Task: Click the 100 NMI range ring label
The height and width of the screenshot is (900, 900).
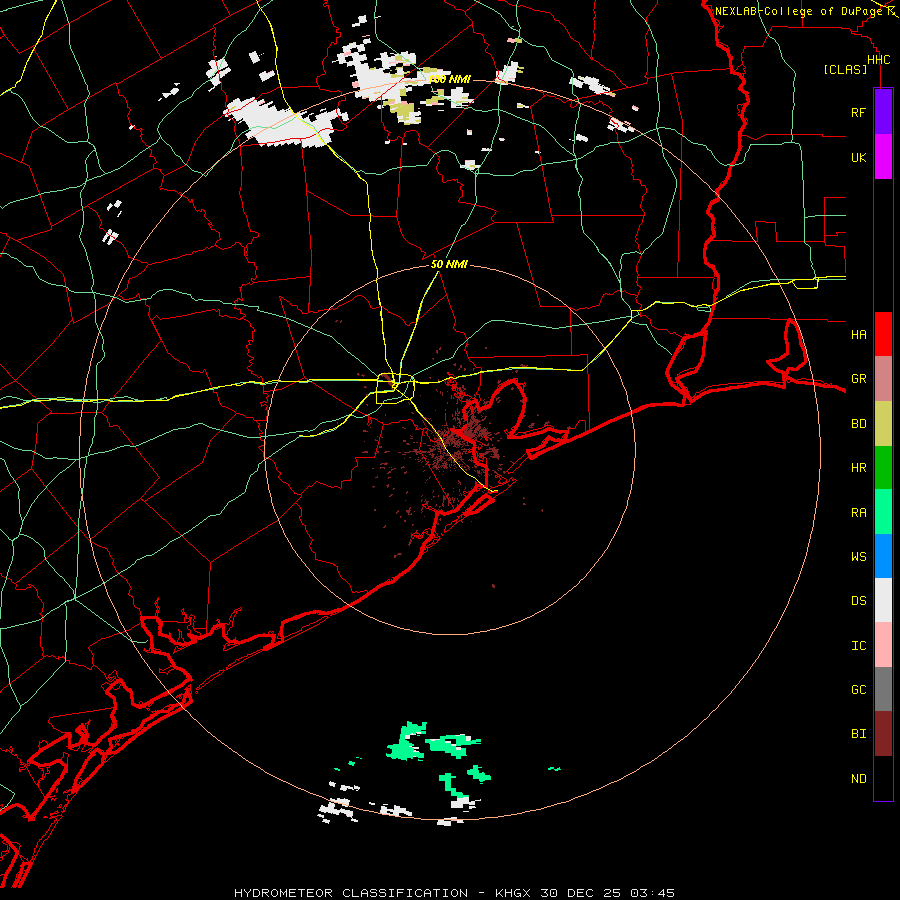Action: point(449,79)
